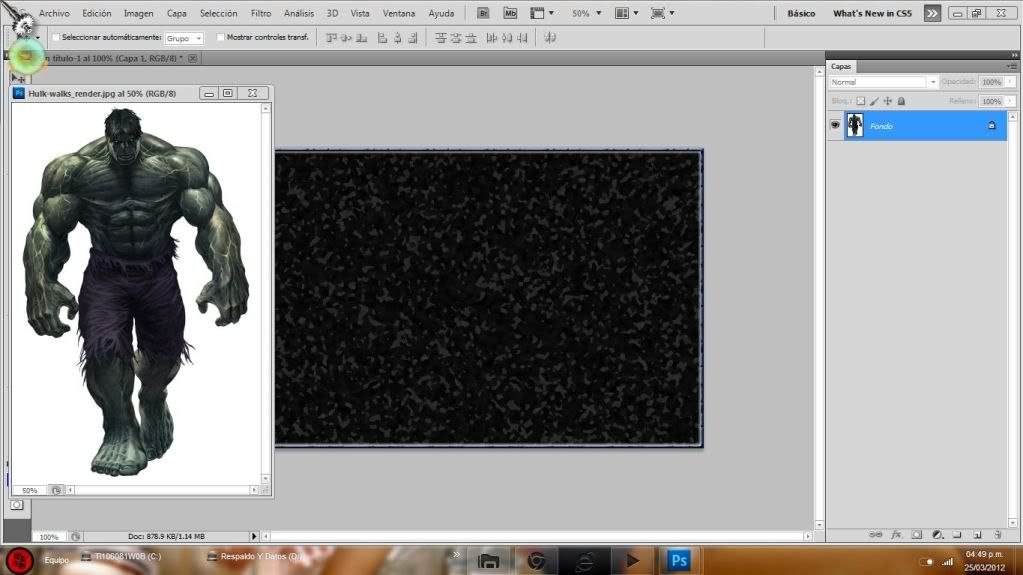
Task: Open the Opacidad slider arrow
Action: [1011, 82]
